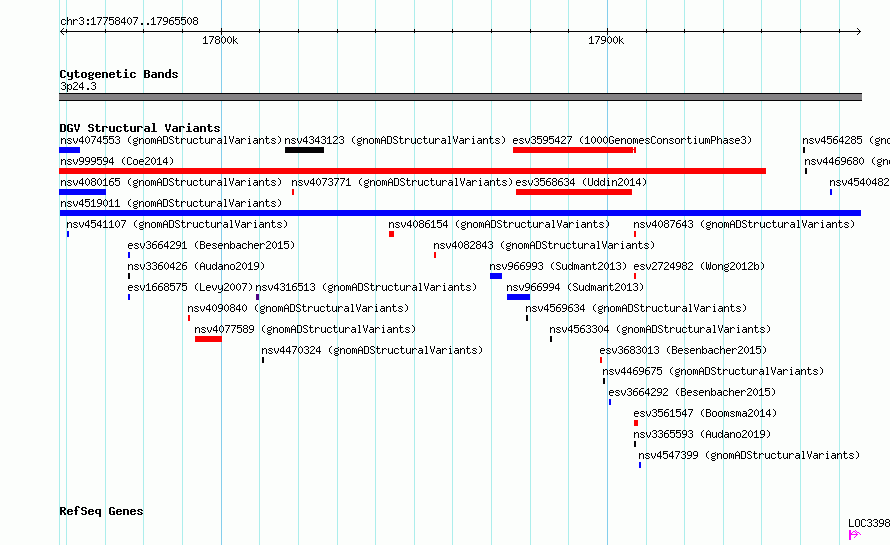
Task: Click the red nsv4077589 variant bar
Action: click(208, 339)
